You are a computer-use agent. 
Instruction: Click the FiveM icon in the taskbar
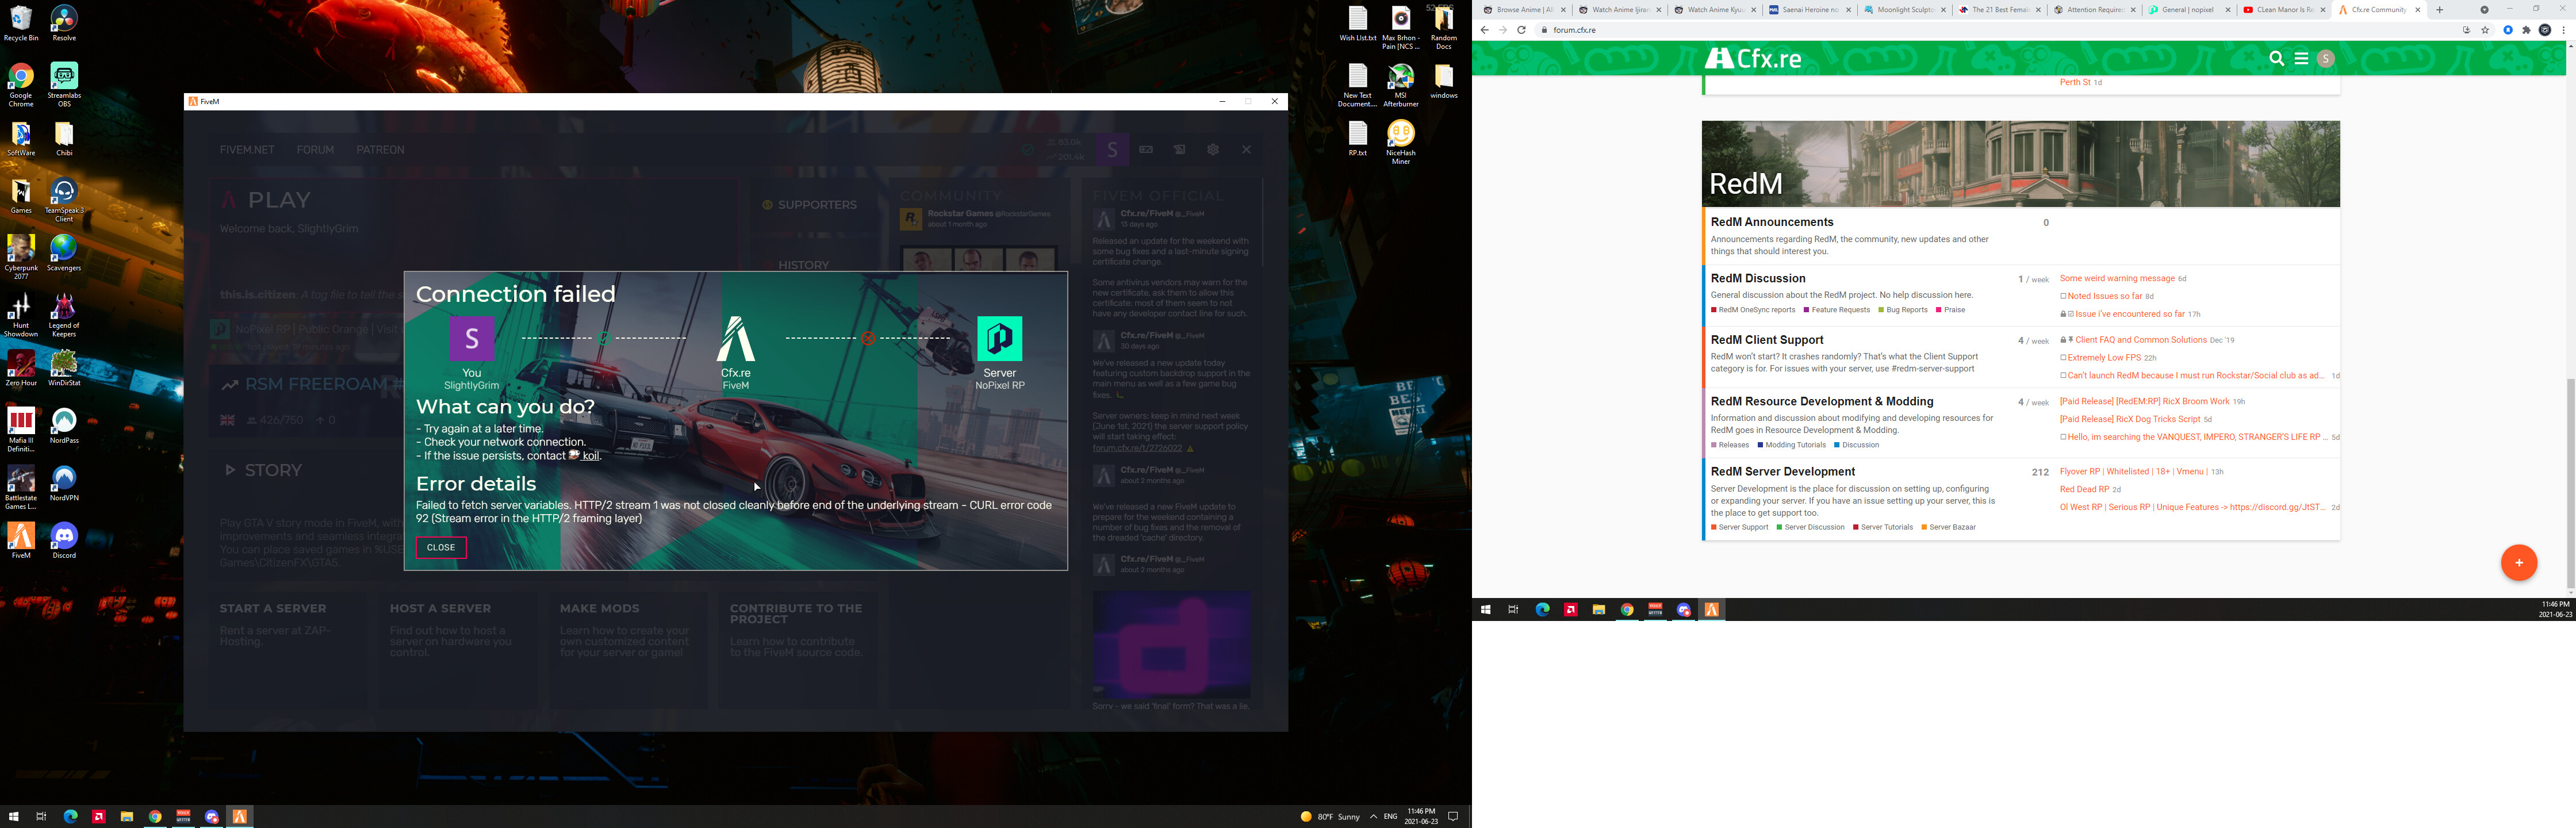click(x=240, y=816)
